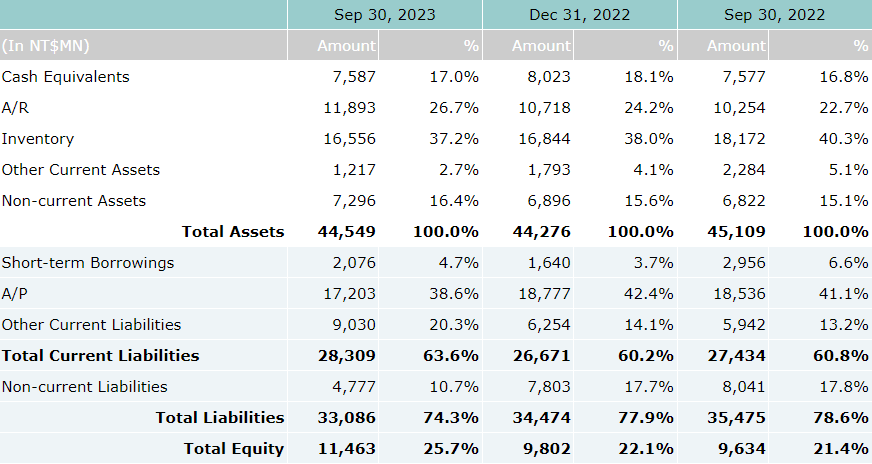This screenshot has height=464, width=872.
Task: Click the Non-current Assets row label
Action: coord(74,201)
